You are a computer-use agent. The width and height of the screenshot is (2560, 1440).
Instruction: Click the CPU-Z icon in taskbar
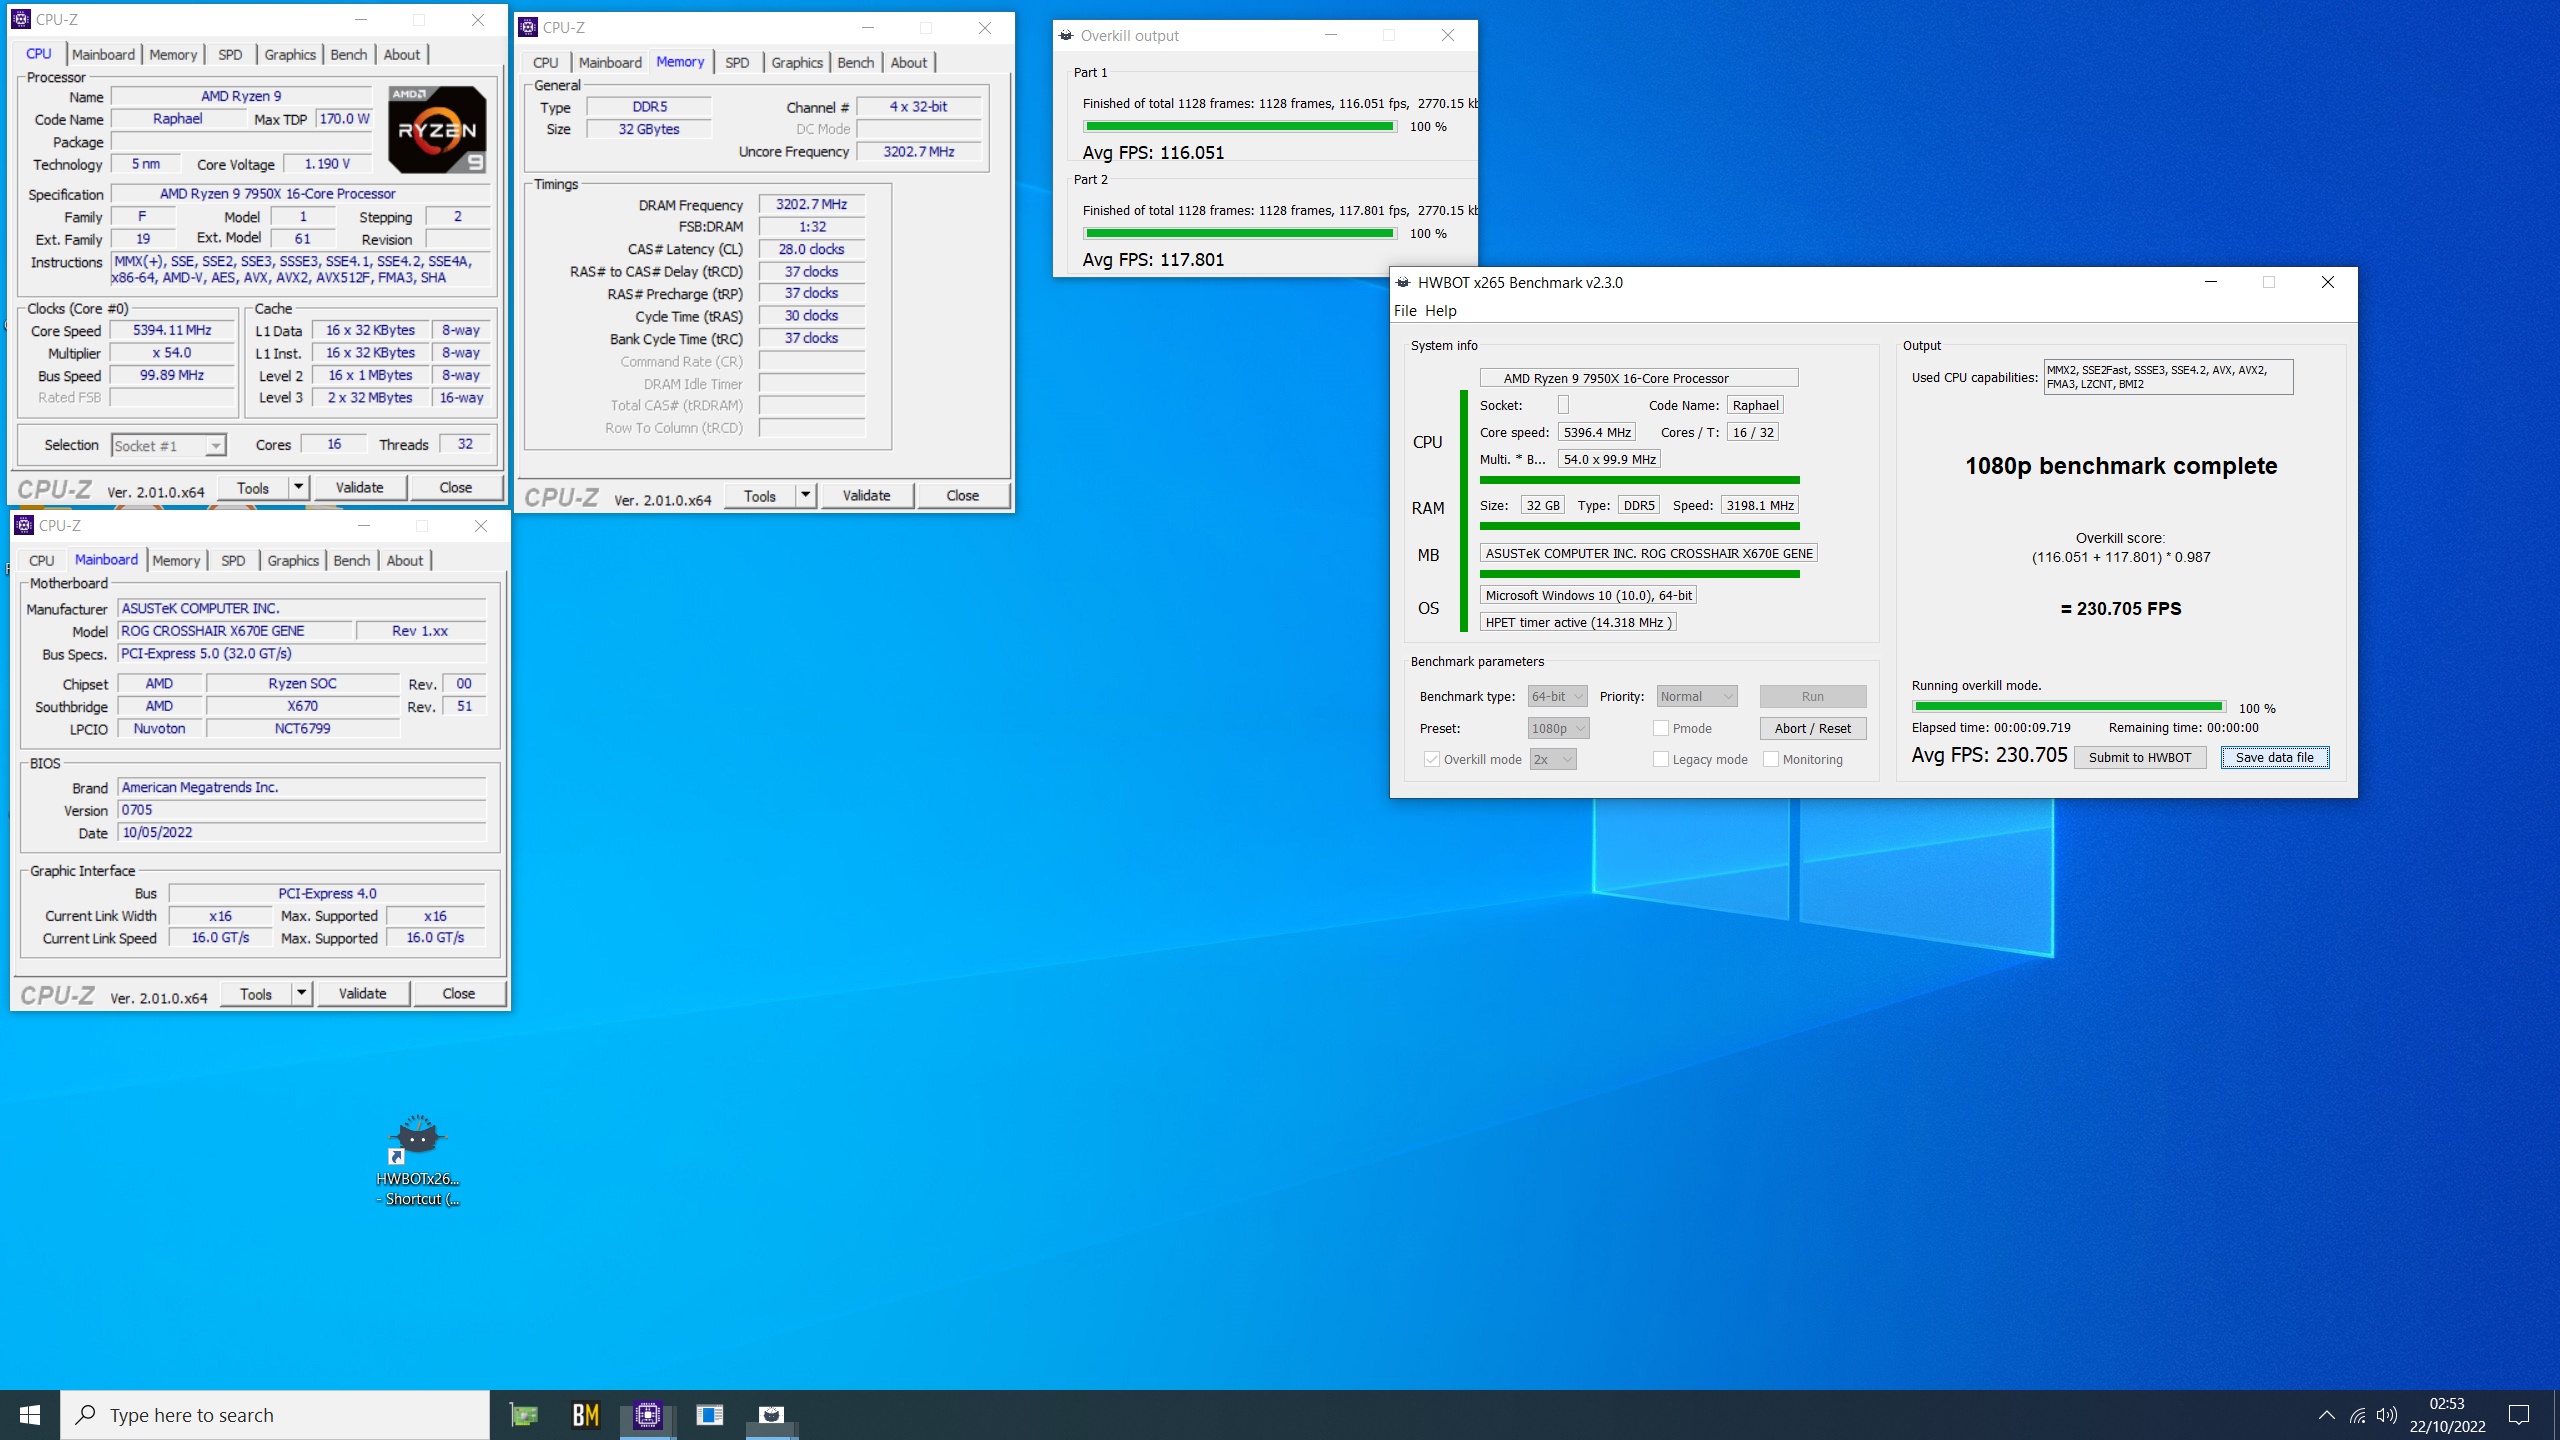pos(648,1415)
